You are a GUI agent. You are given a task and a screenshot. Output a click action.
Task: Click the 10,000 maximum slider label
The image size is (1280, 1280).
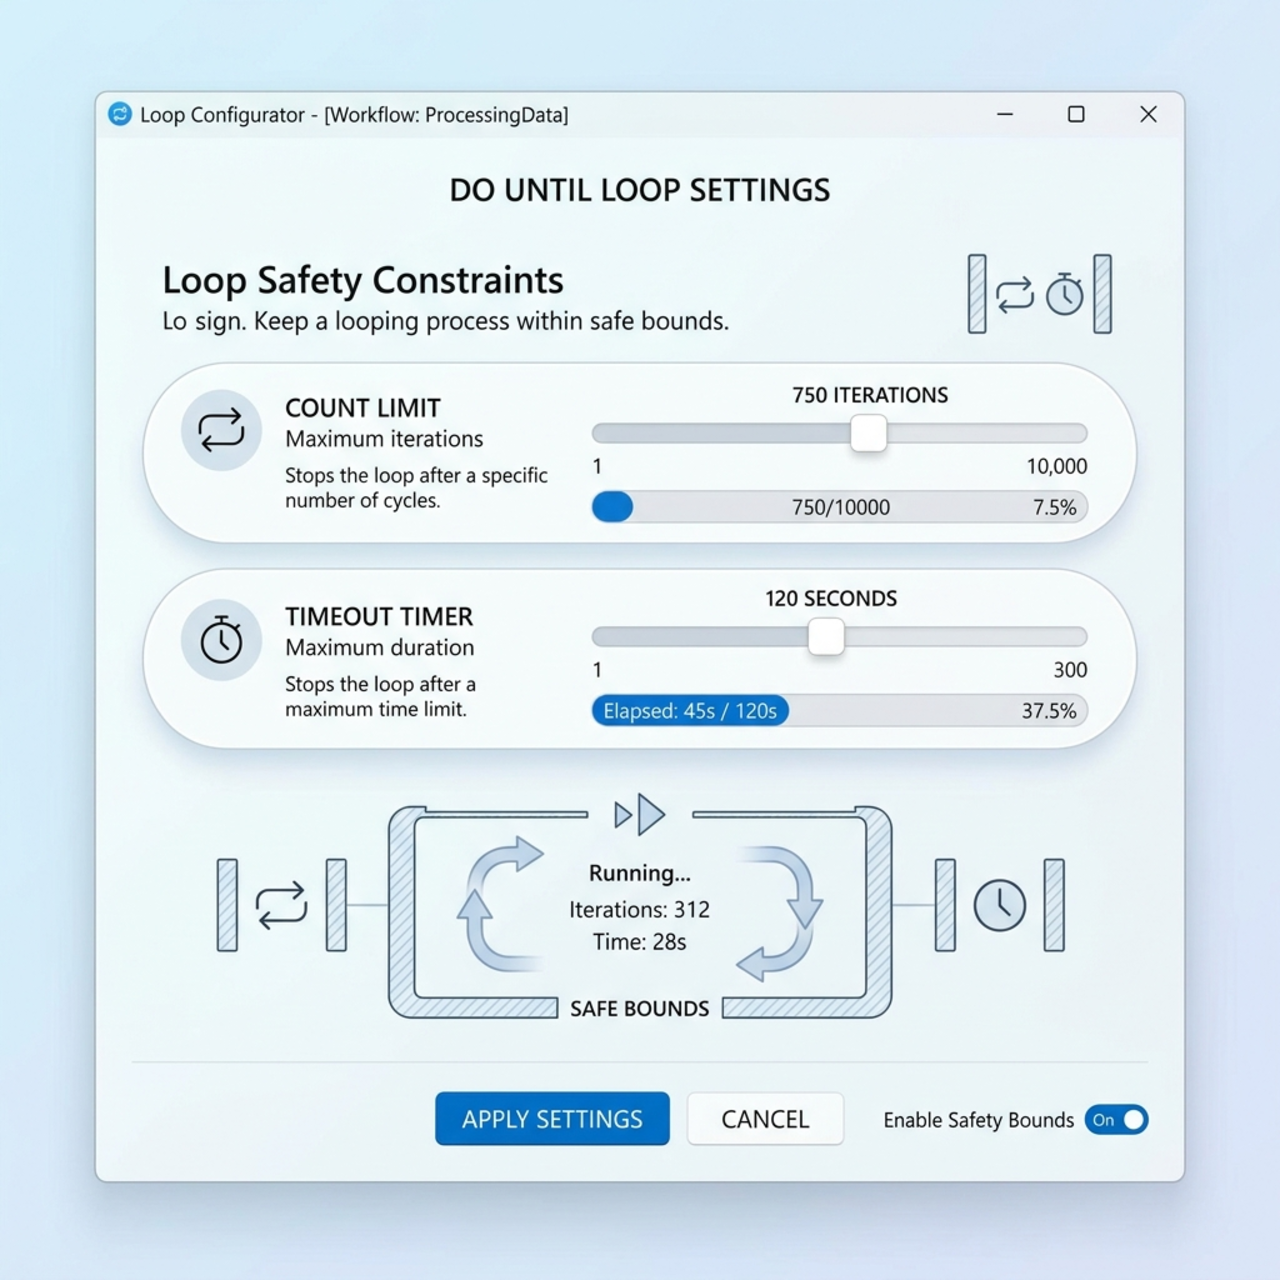tap(1057, 466)
